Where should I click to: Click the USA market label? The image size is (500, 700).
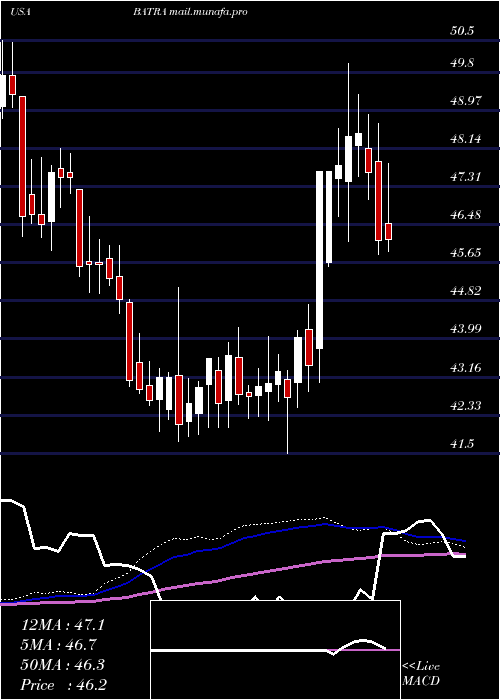point(20,12)
